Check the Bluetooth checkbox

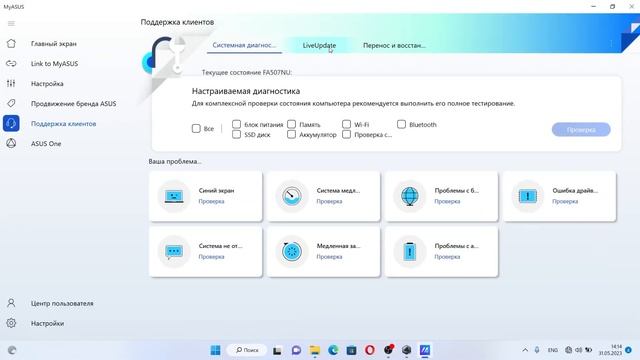click(x=402, y=124)
